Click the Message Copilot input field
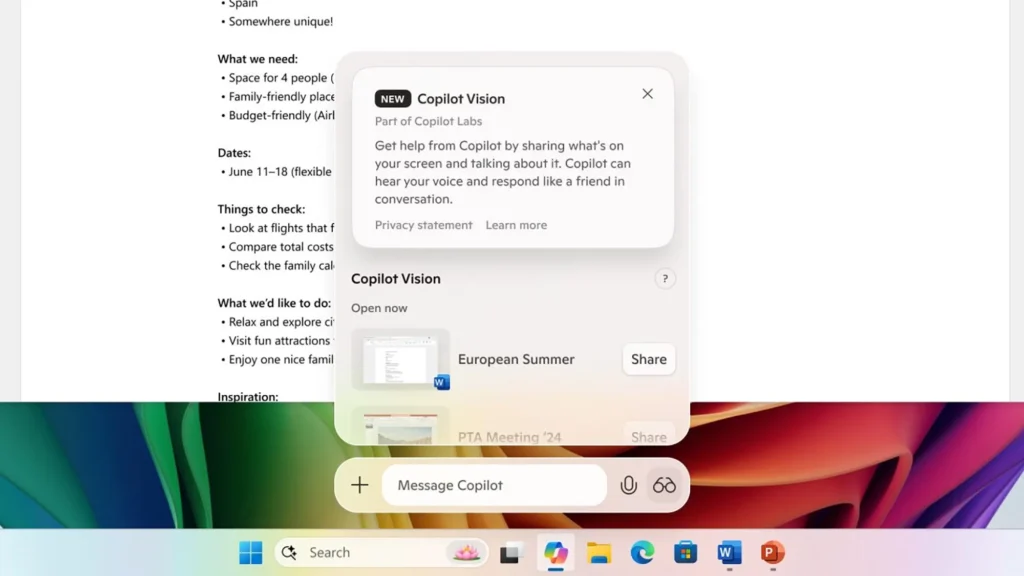Image resolution: width=1024 pixels, height=576 pixels. pyautogui.click(x=494, y=485)
